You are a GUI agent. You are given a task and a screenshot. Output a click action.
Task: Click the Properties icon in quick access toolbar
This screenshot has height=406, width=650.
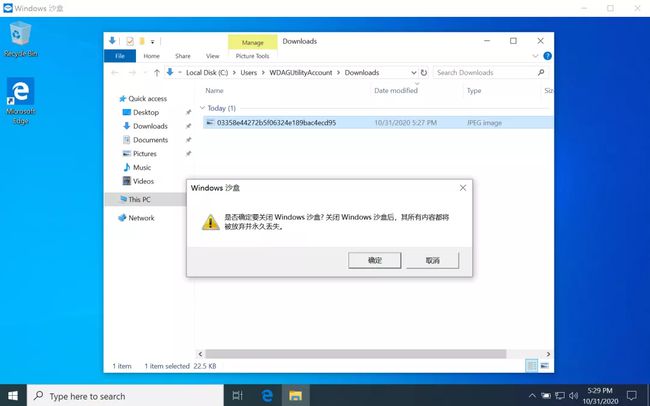pos(130,41)
